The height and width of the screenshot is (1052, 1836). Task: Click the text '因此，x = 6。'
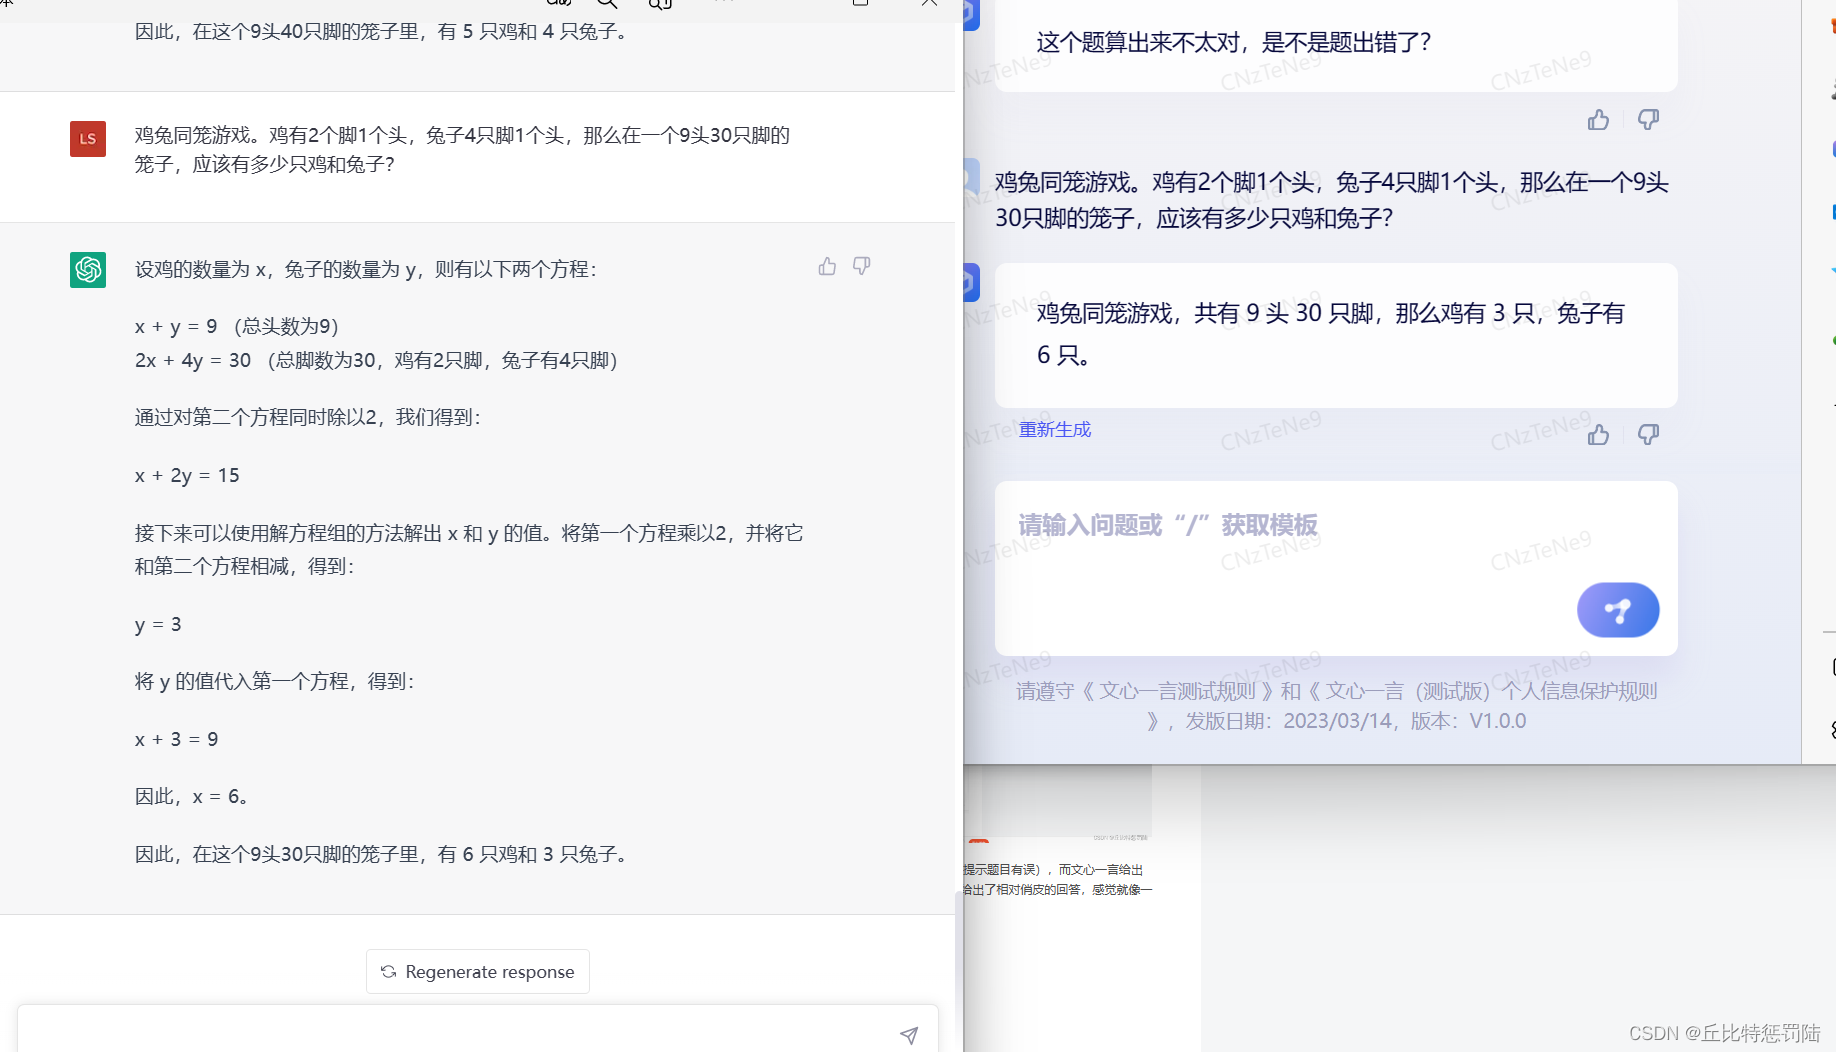click(191, 796)
